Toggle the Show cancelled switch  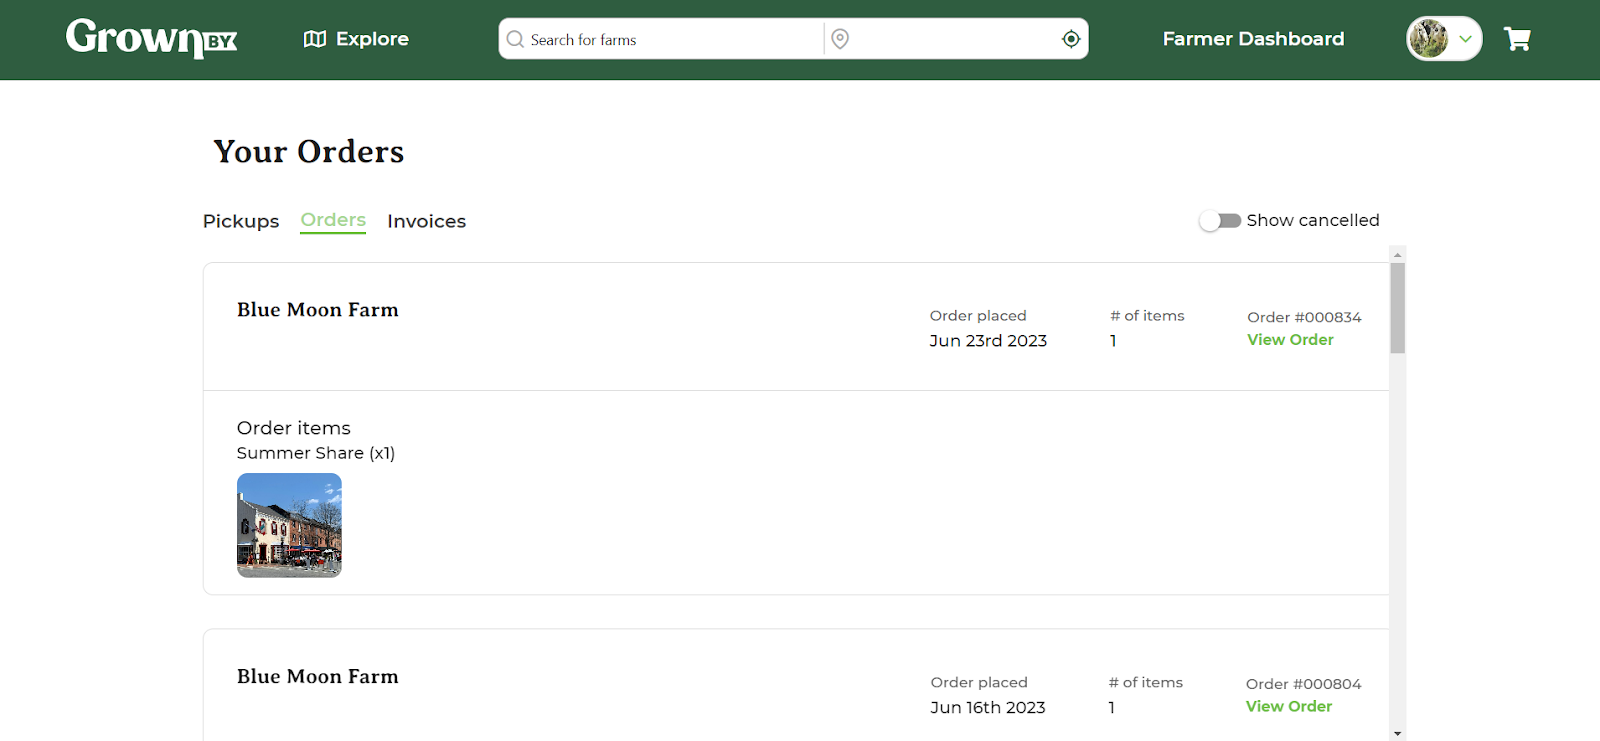click(1220, 221)
